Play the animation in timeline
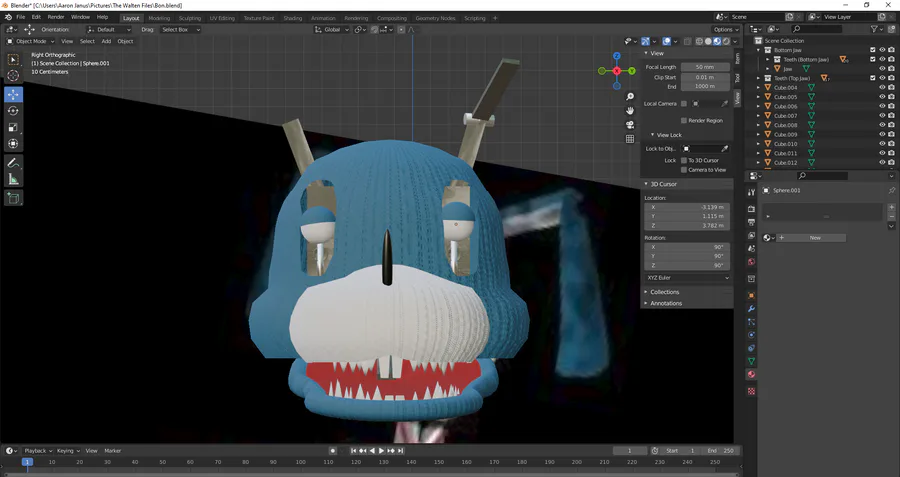900x477 pixels. click(381, 451)
